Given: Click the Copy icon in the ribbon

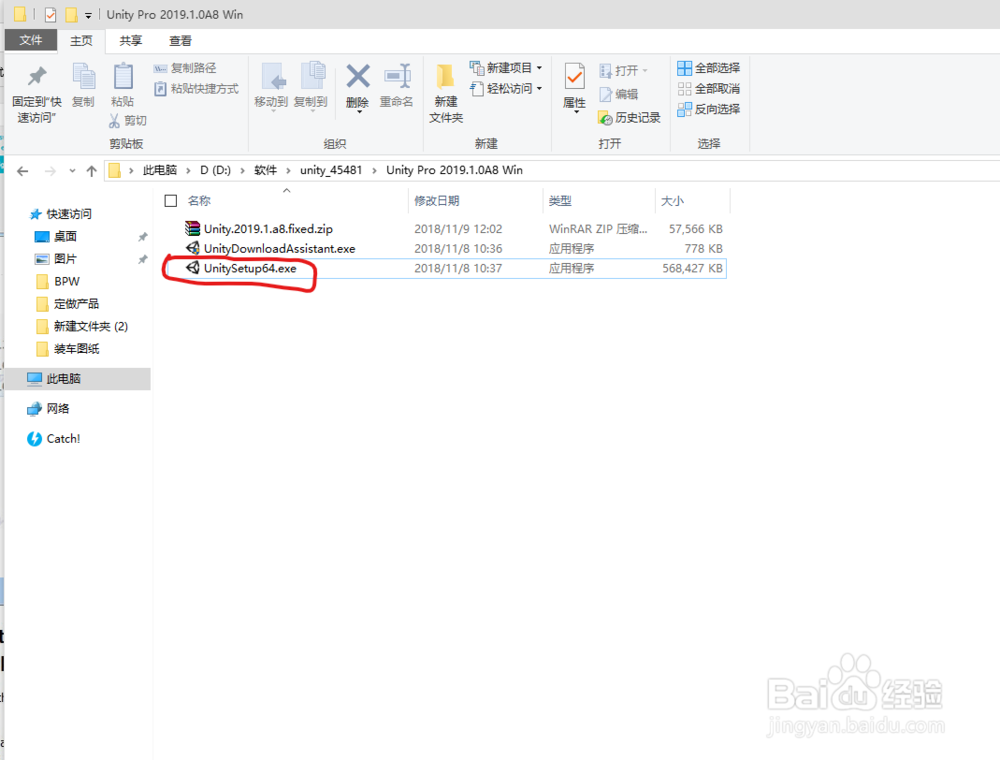Looking at the screenshot, I should [x=83, y=77].
